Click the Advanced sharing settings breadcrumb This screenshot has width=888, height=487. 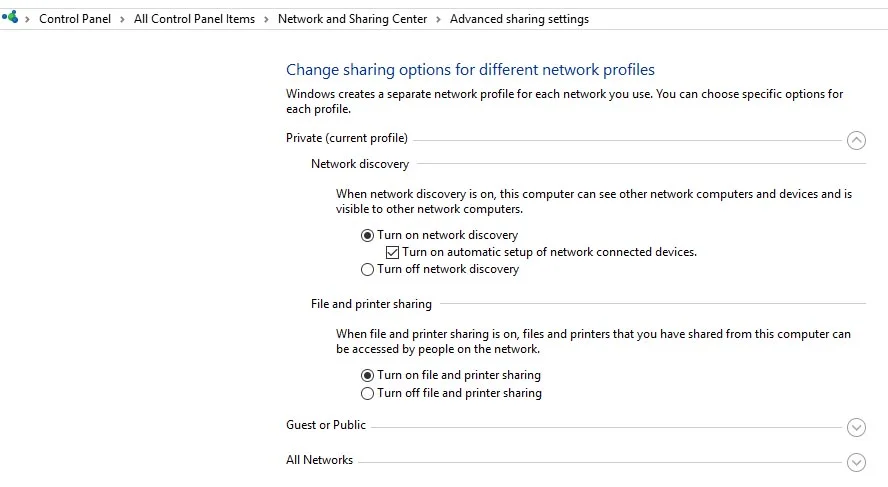click(519, 19)
